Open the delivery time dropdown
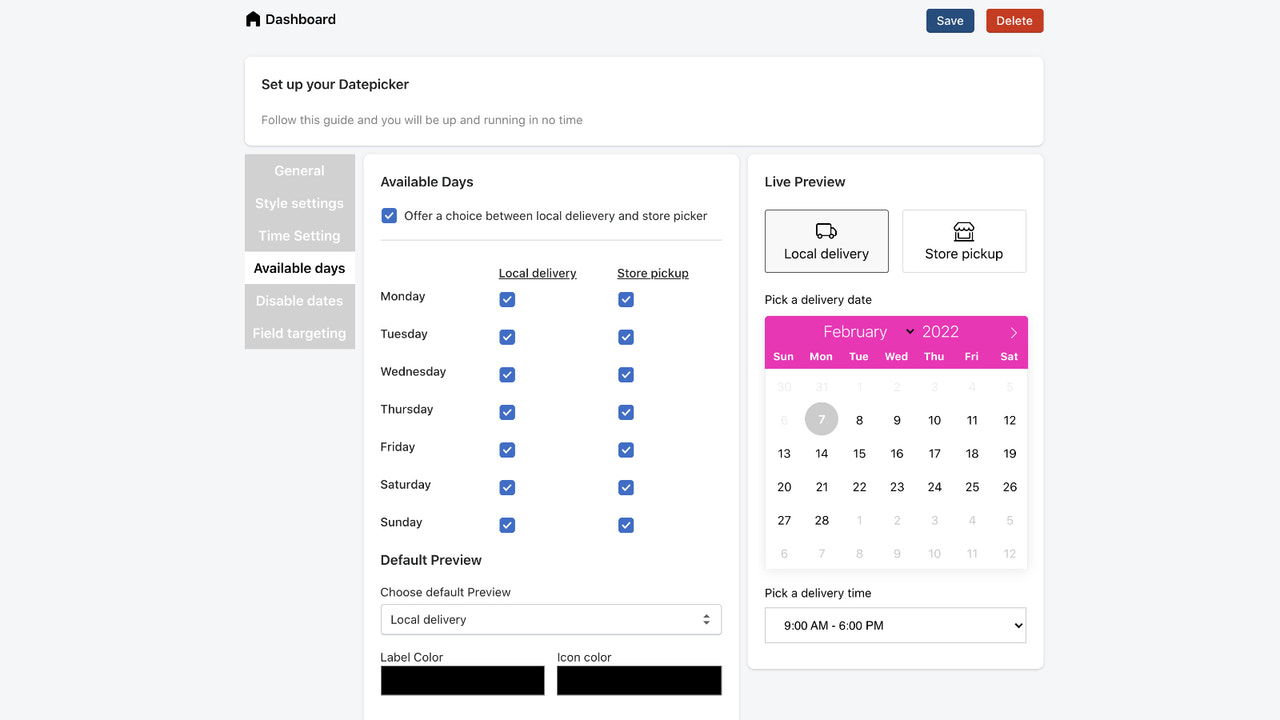 (895, 625)
